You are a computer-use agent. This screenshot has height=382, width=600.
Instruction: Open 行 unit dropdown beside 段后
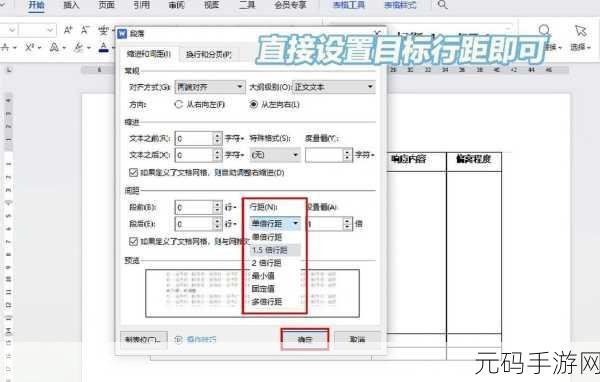pyautogui.click(x=231, y=224)
